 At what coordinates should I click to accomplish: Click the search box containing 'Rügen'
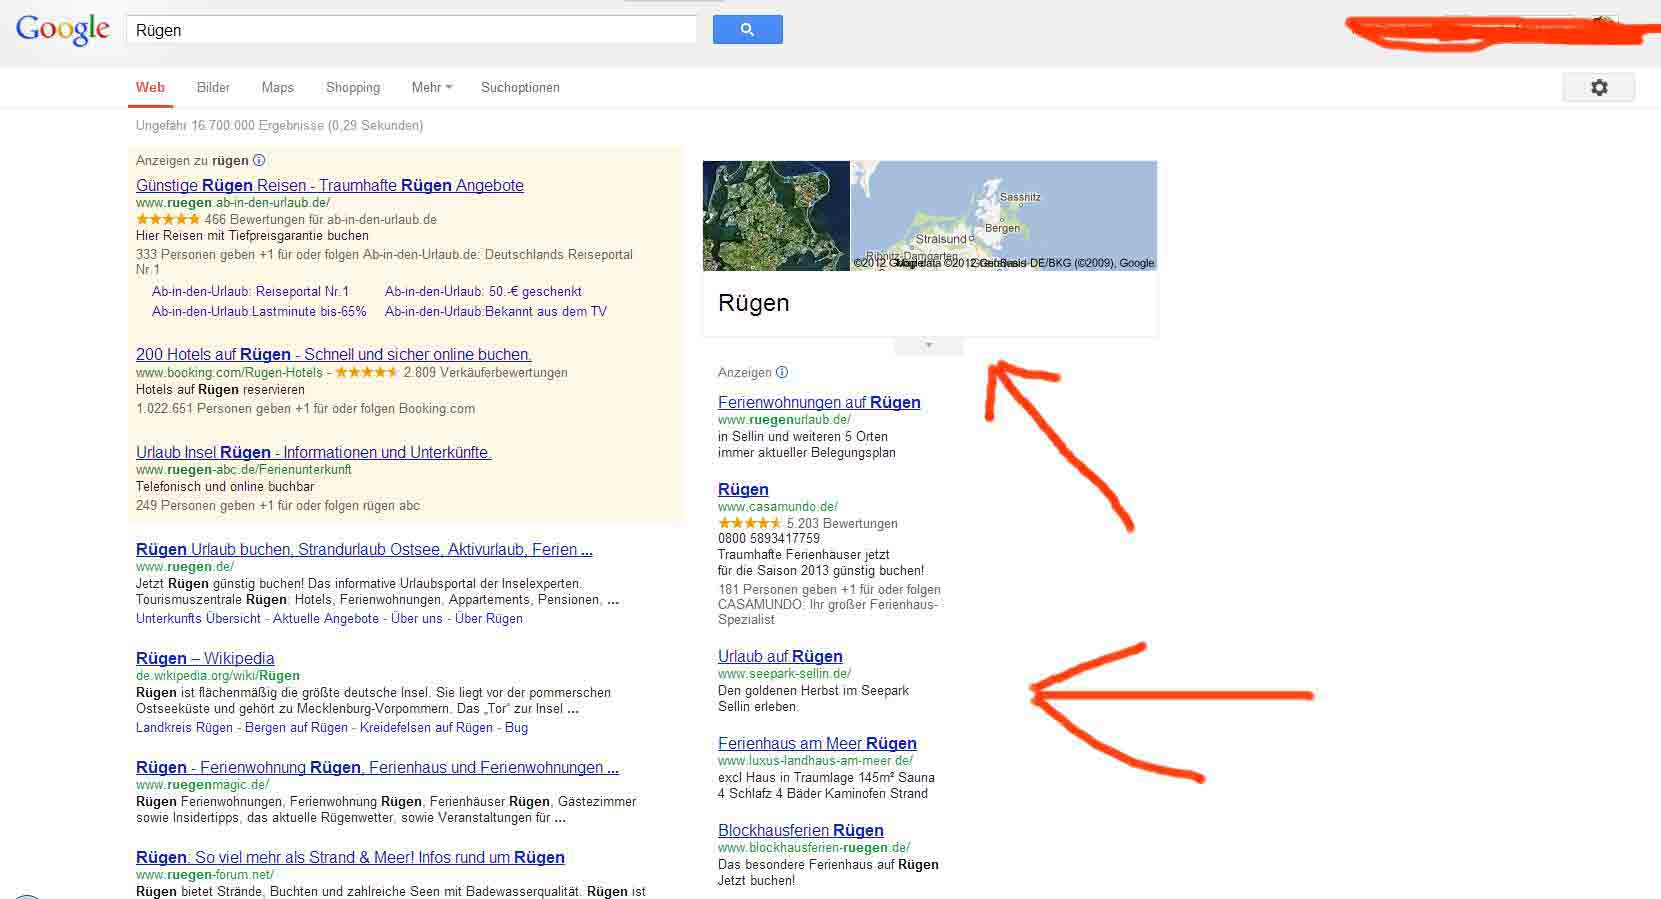pos(411,30)
